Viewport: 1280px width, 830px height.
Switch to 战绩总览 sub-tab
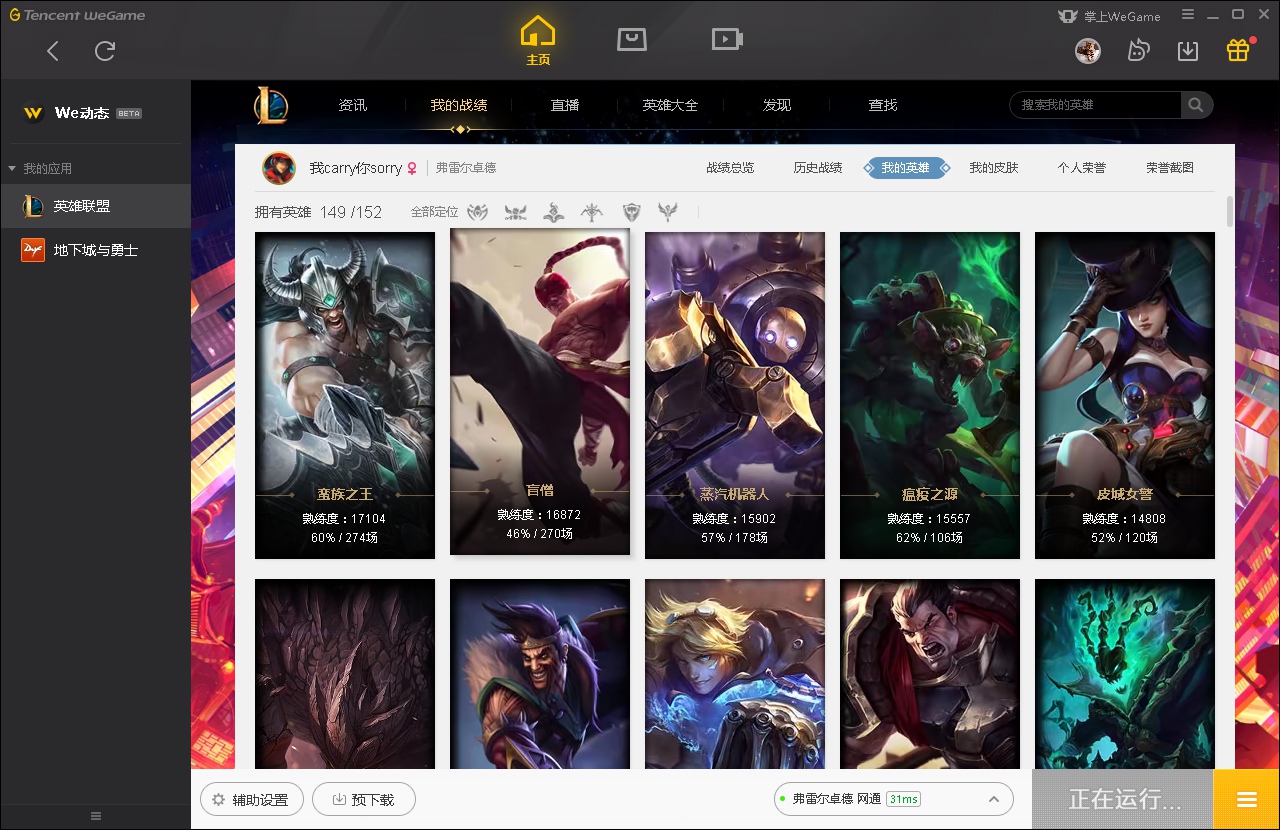pyautogui.click(x=730, y=168)
